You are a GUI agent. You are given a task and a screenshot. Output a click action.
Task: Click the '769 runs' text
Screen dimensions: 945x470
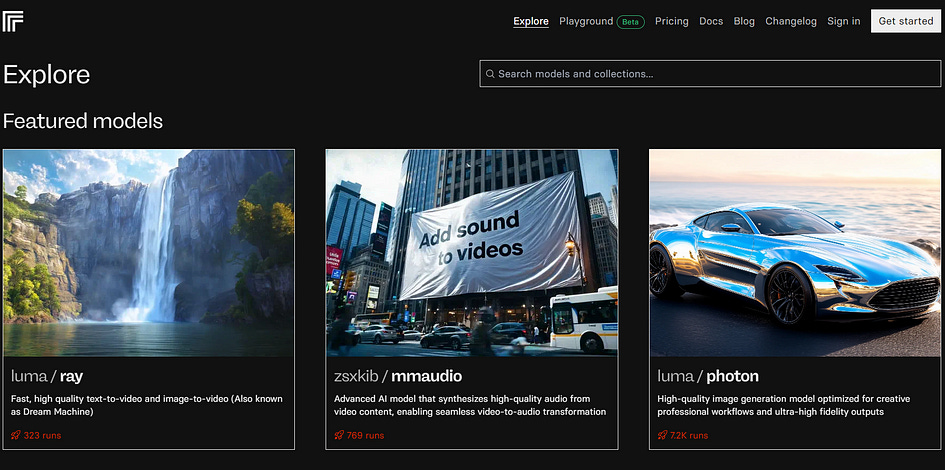365,435
